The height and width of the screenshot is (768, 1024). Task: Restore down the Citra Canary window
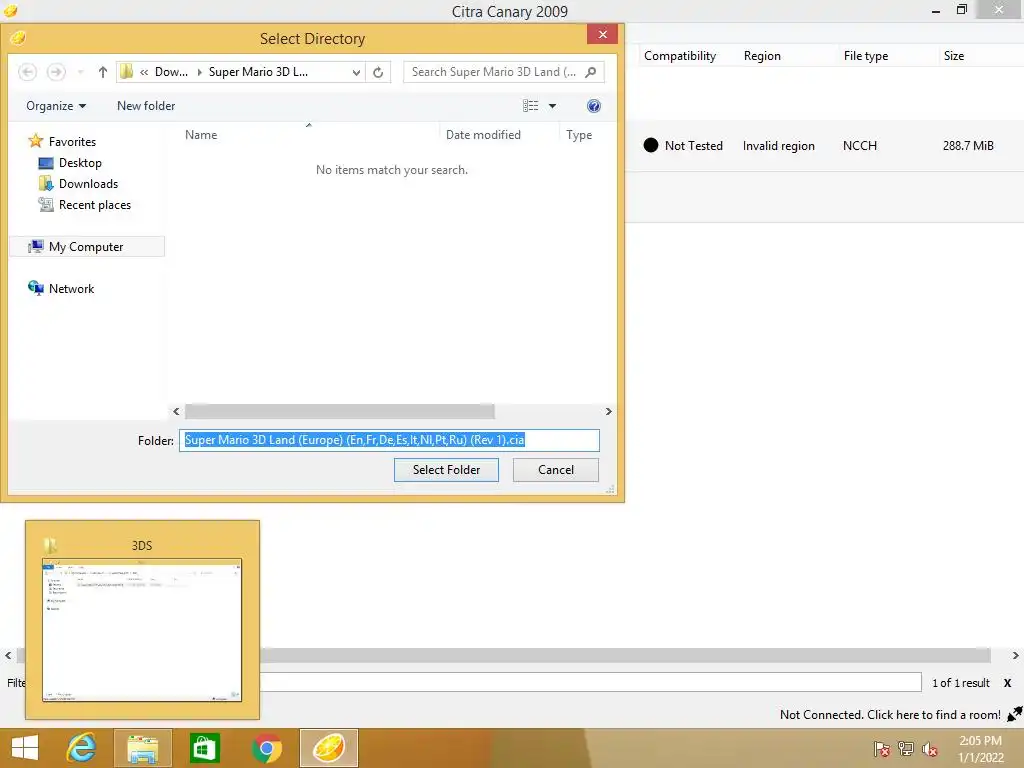961,10
